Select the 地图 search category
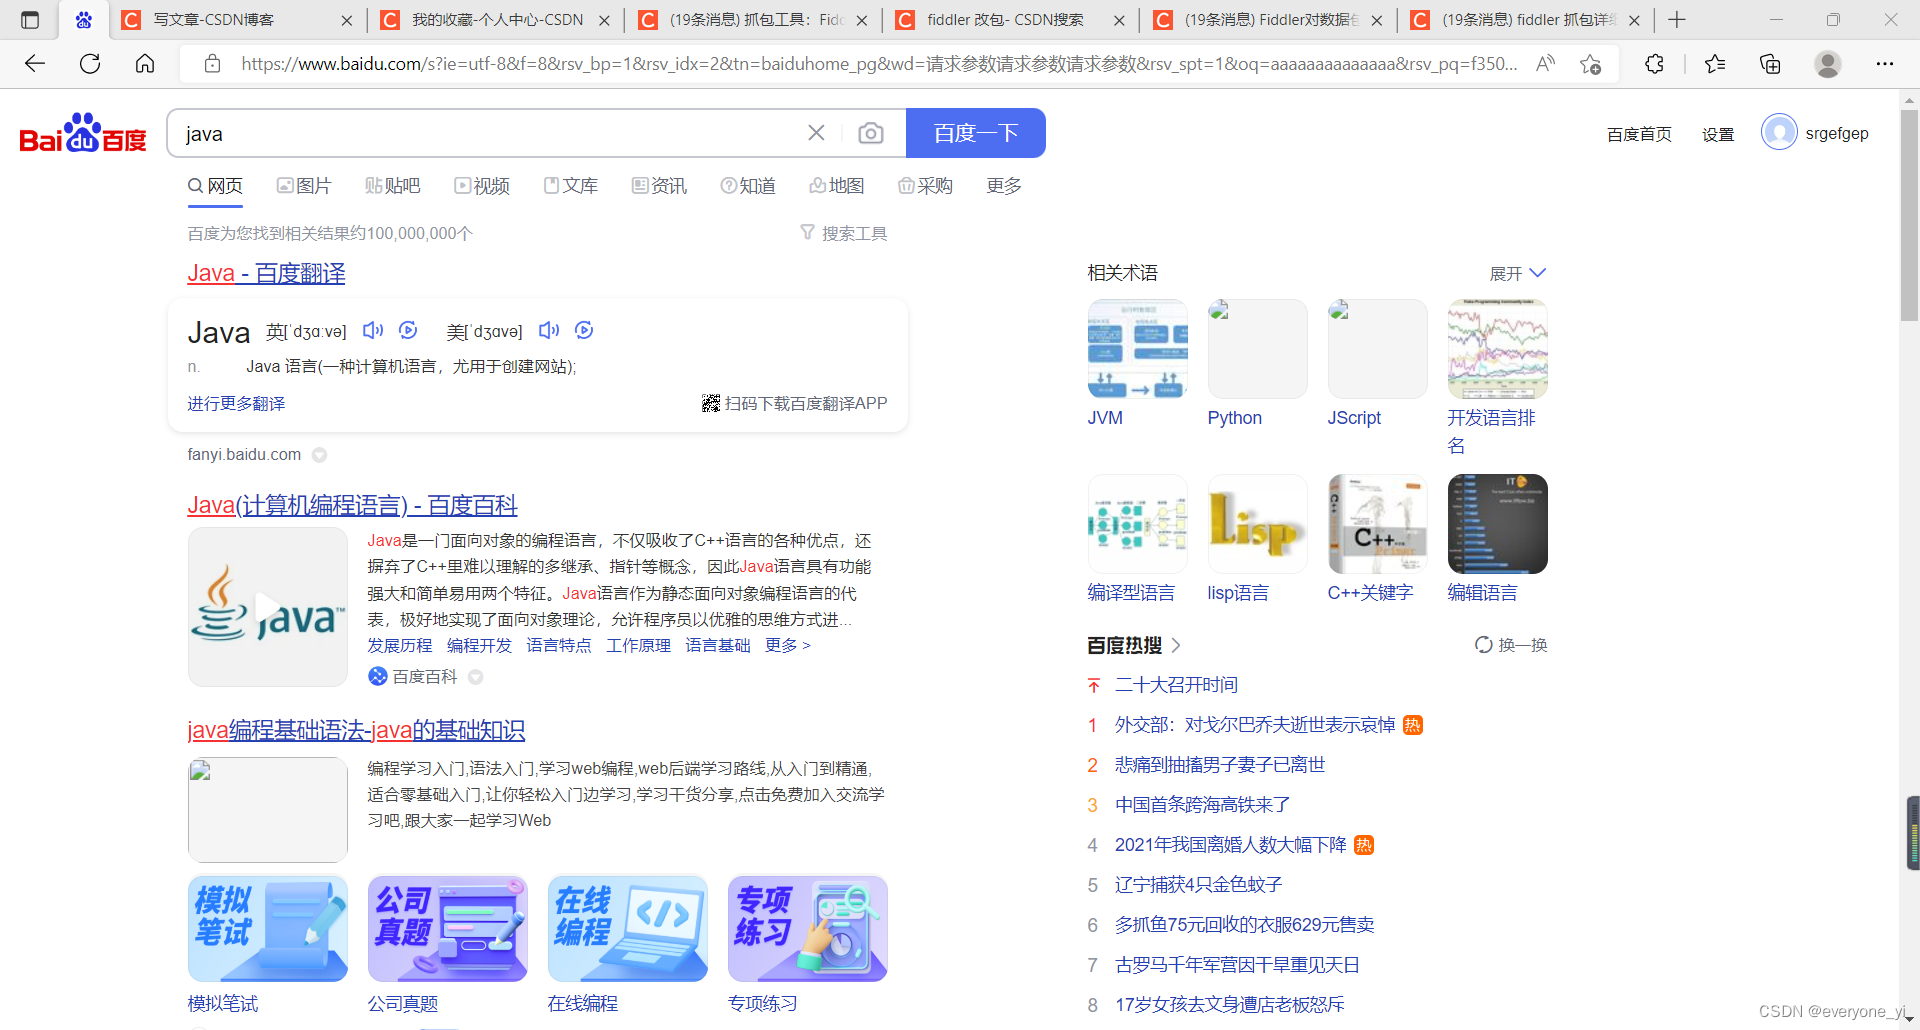The width and height of the screenshot is (1920, 1030). (837, 186)
